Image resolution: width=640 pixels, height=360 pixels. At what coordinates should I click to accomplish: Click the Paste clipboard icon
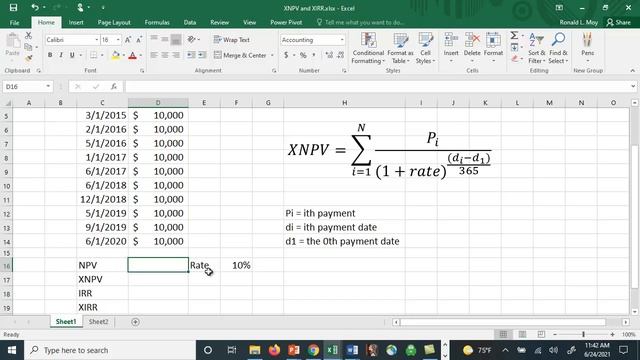point(13,41)
